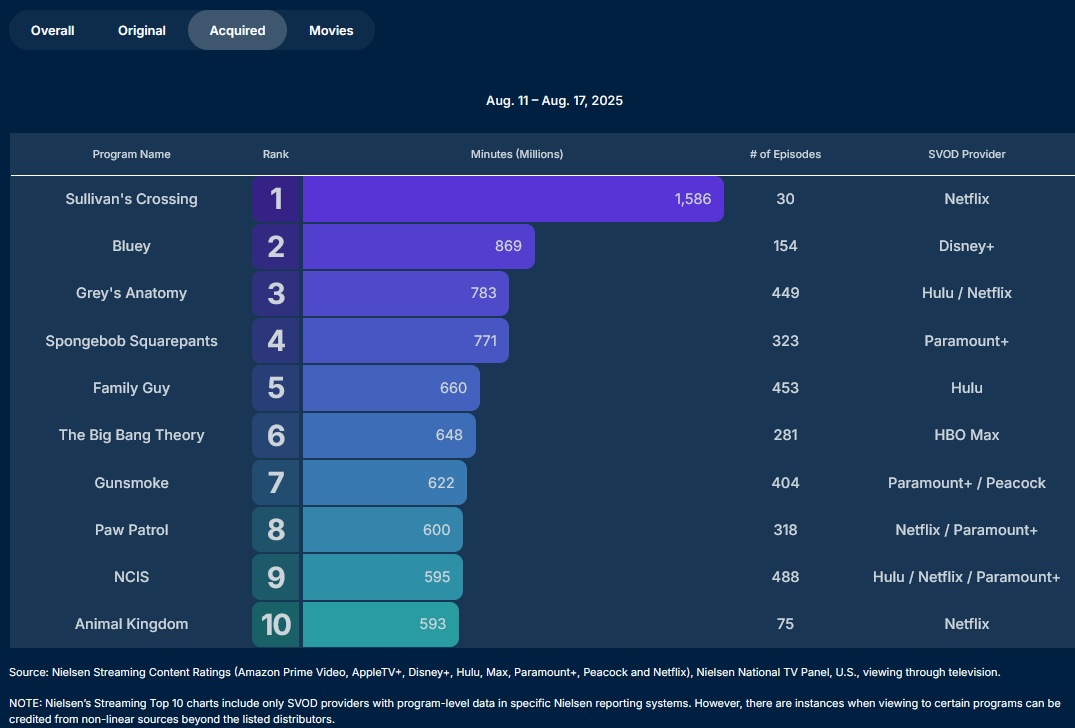1075x728 pixels.
Task: Click the 771 minutes bar value
Action: tap(485, 341)
